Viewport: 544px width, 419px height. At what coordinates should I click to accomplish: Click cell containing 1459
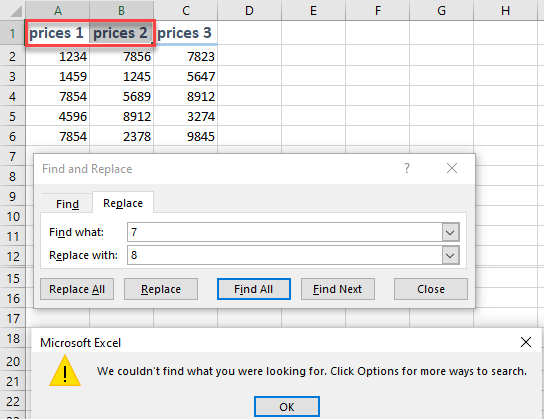coord(58,76)
